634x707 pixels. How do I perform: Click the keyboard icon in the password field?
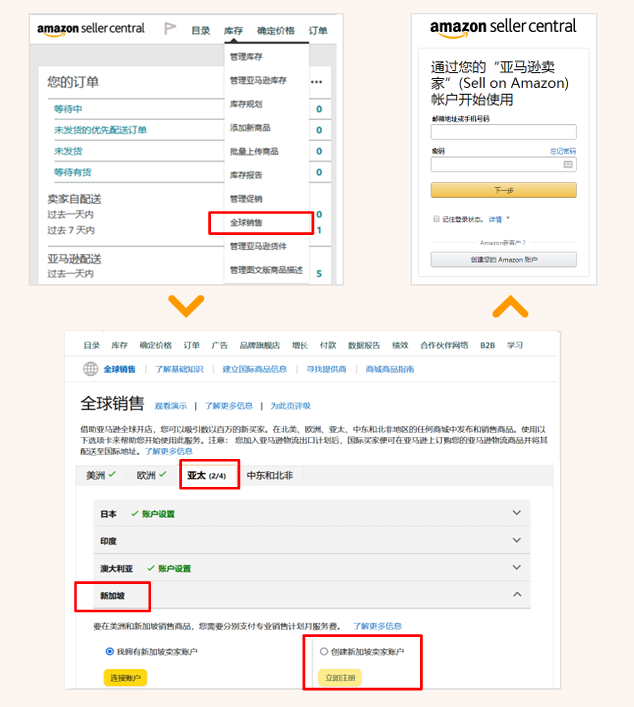568,164
